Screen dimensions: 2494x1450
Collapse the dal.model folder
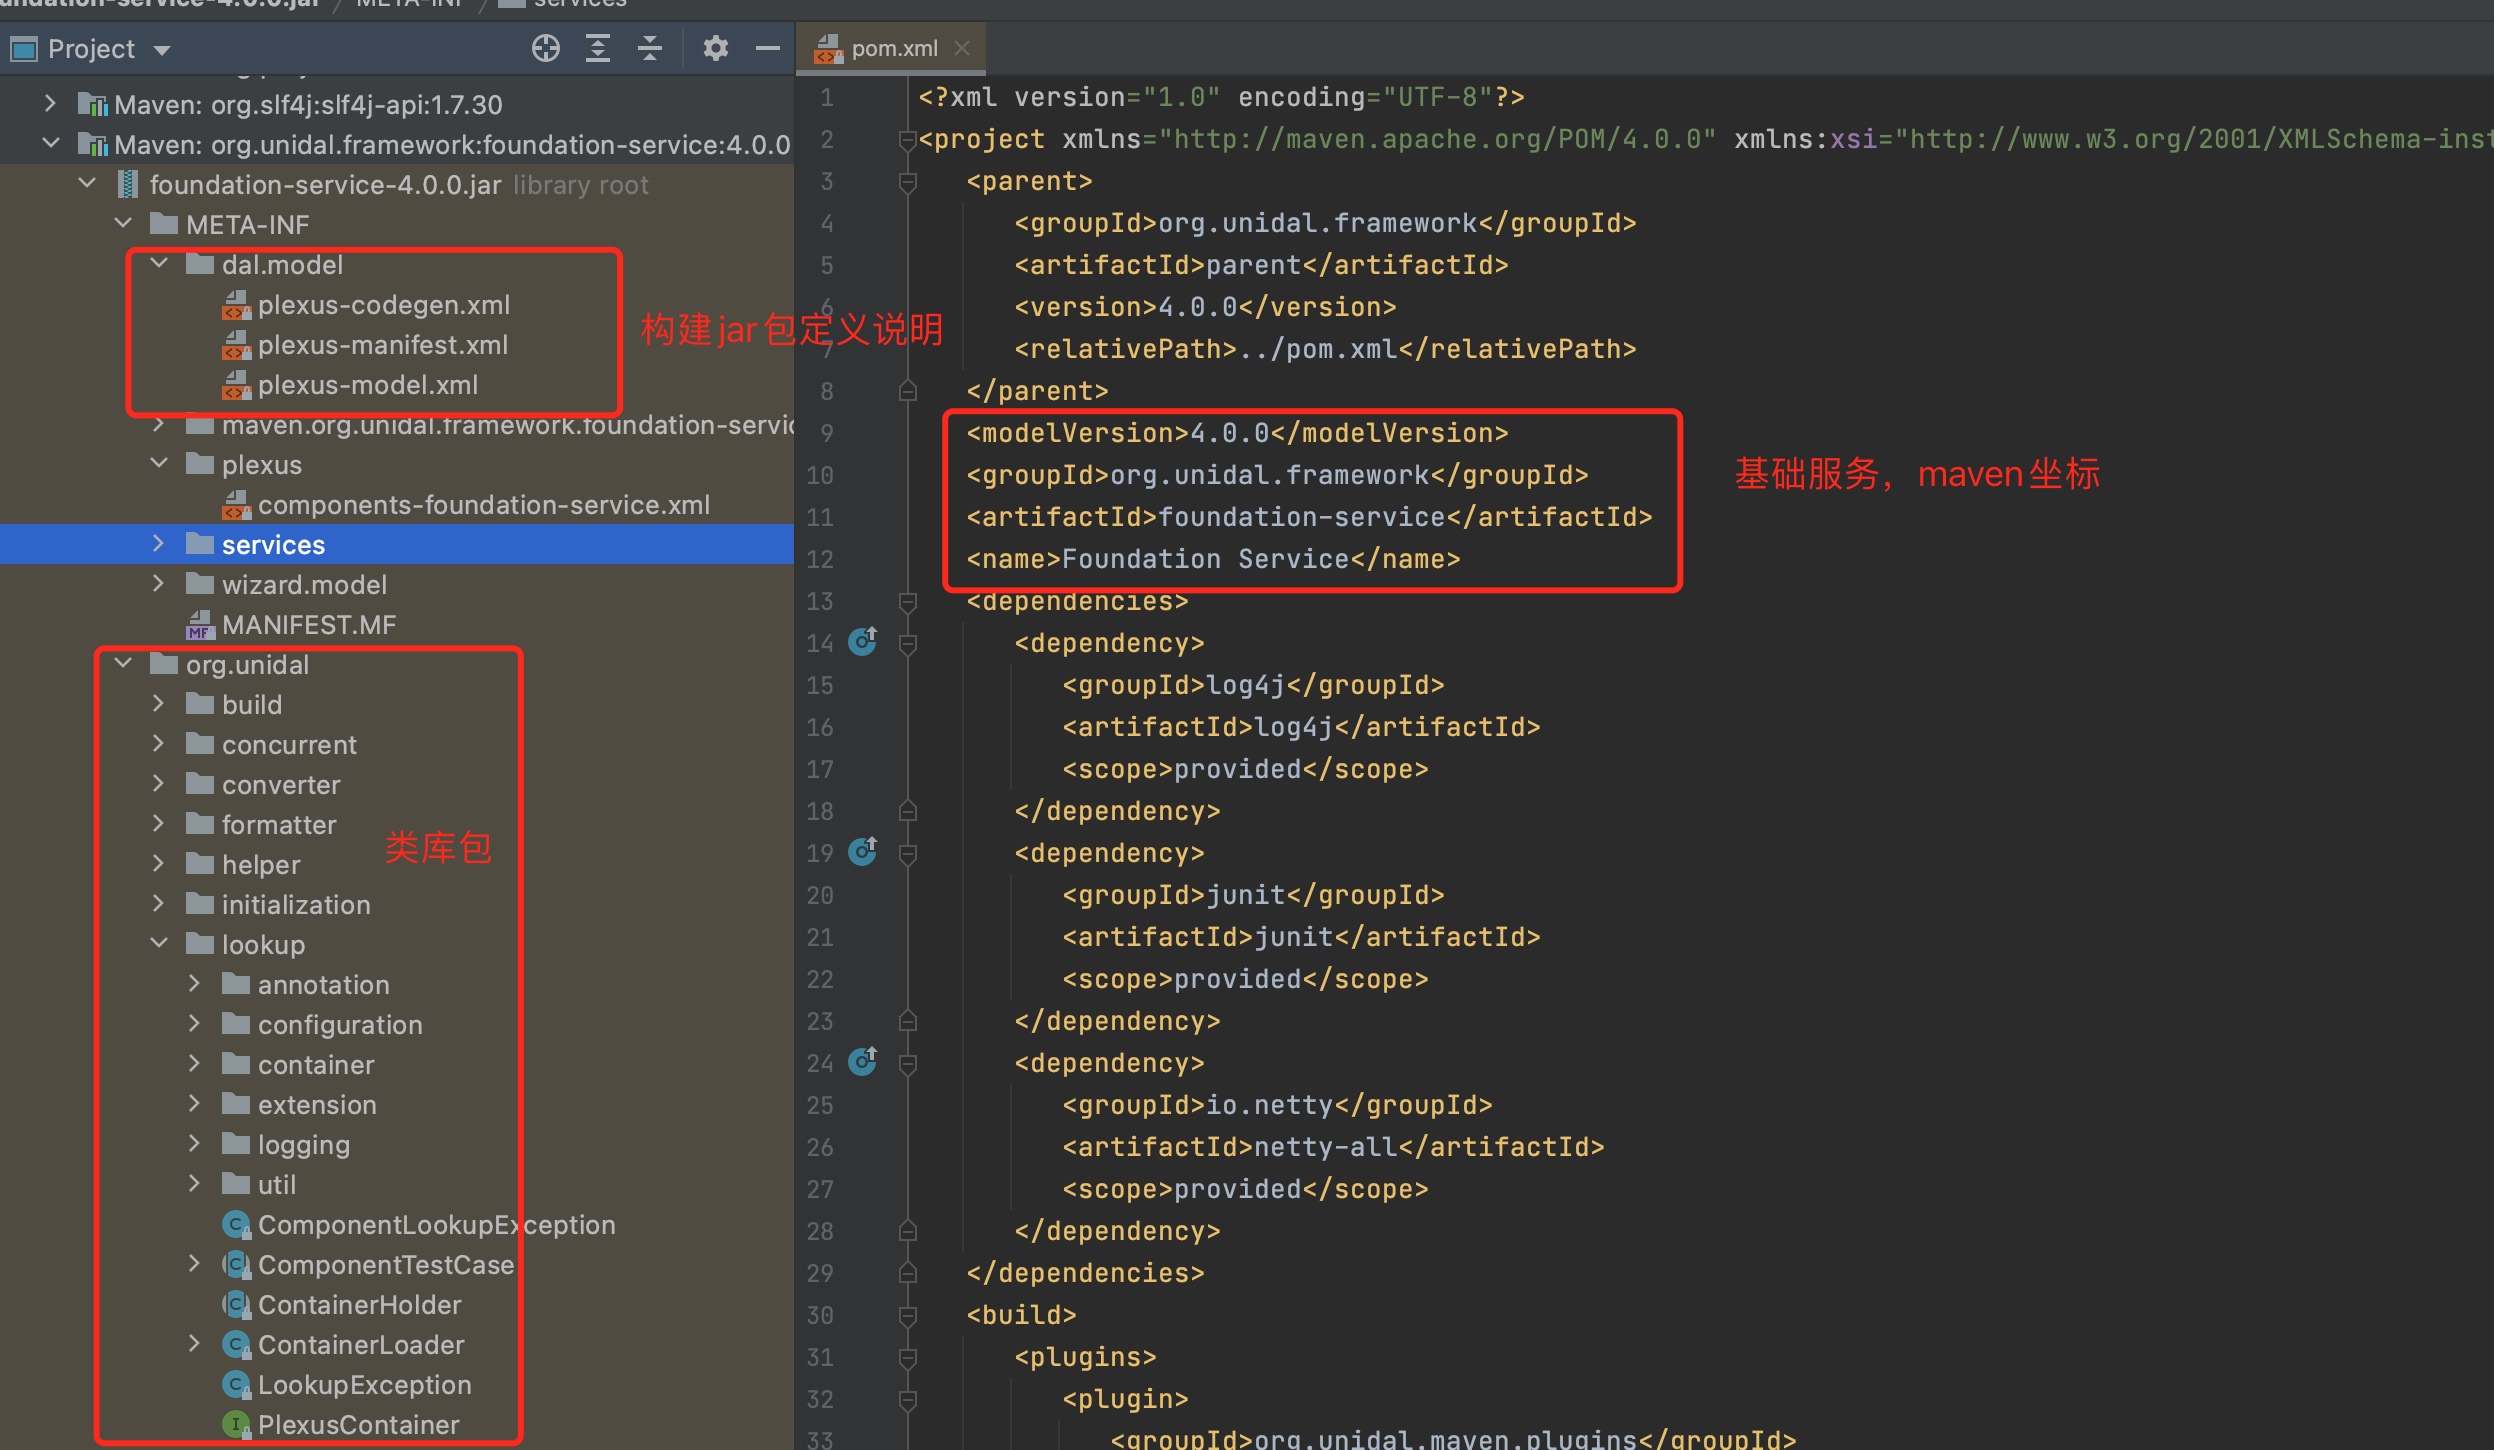tap(158, 264)
